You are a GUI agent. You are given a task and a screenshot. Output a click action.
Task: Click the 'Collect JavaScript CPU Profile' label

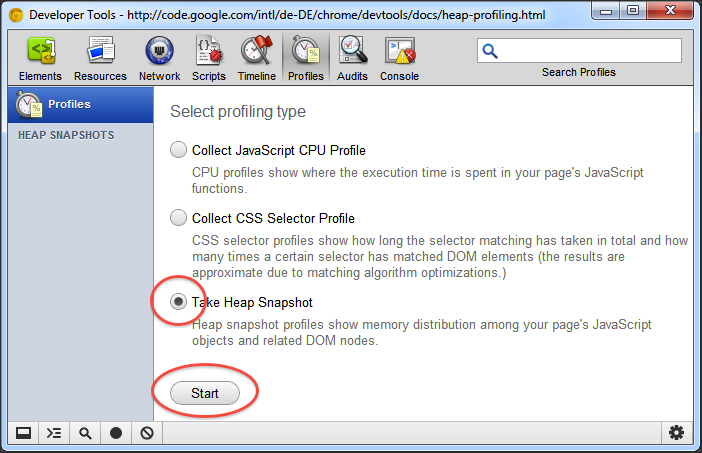pyautogui.click(x=278, y=150)
